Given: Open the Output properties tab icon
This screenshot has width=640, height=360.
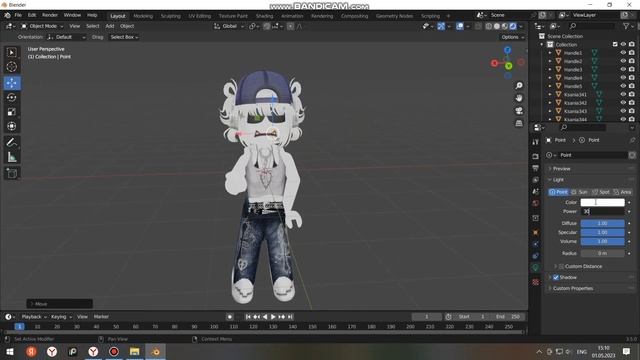Looking at the screenshot, I should click(536, 168).
